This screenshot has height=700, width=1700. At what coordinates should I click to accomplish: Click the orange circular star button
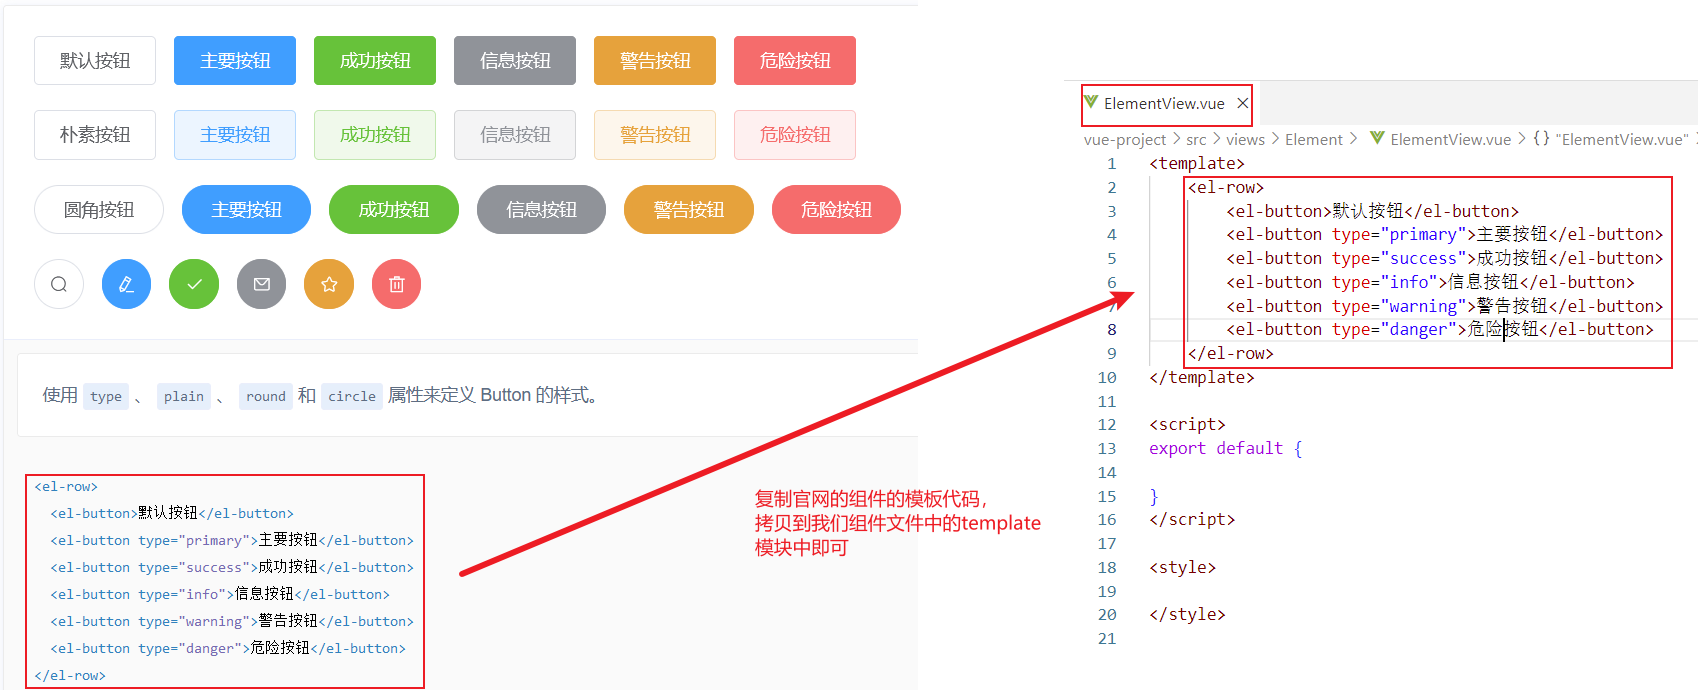[x=329, y=284]
